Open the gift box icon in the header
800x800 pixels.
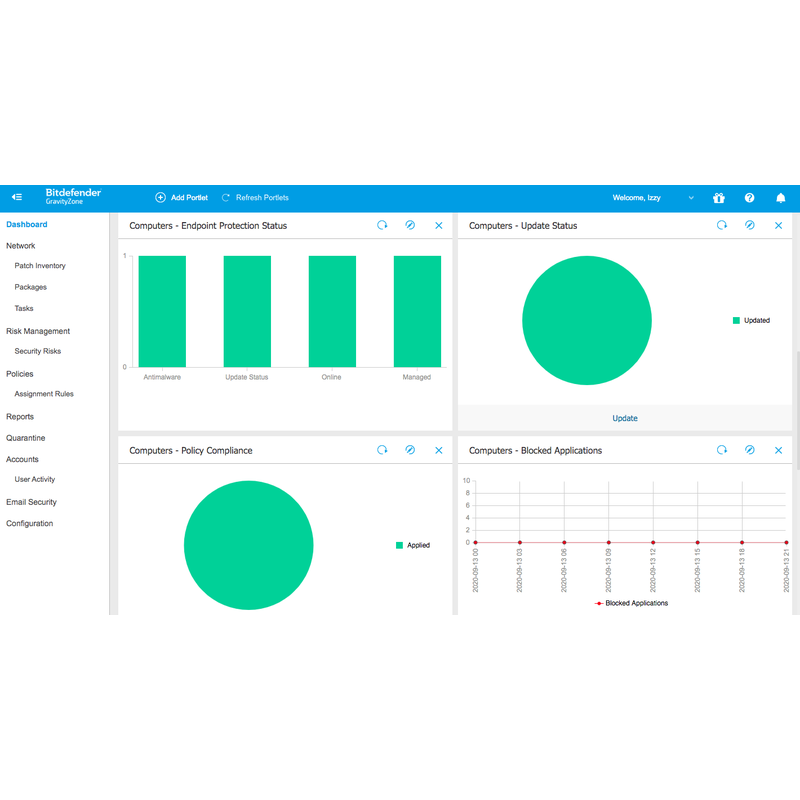tap(718, 198)
